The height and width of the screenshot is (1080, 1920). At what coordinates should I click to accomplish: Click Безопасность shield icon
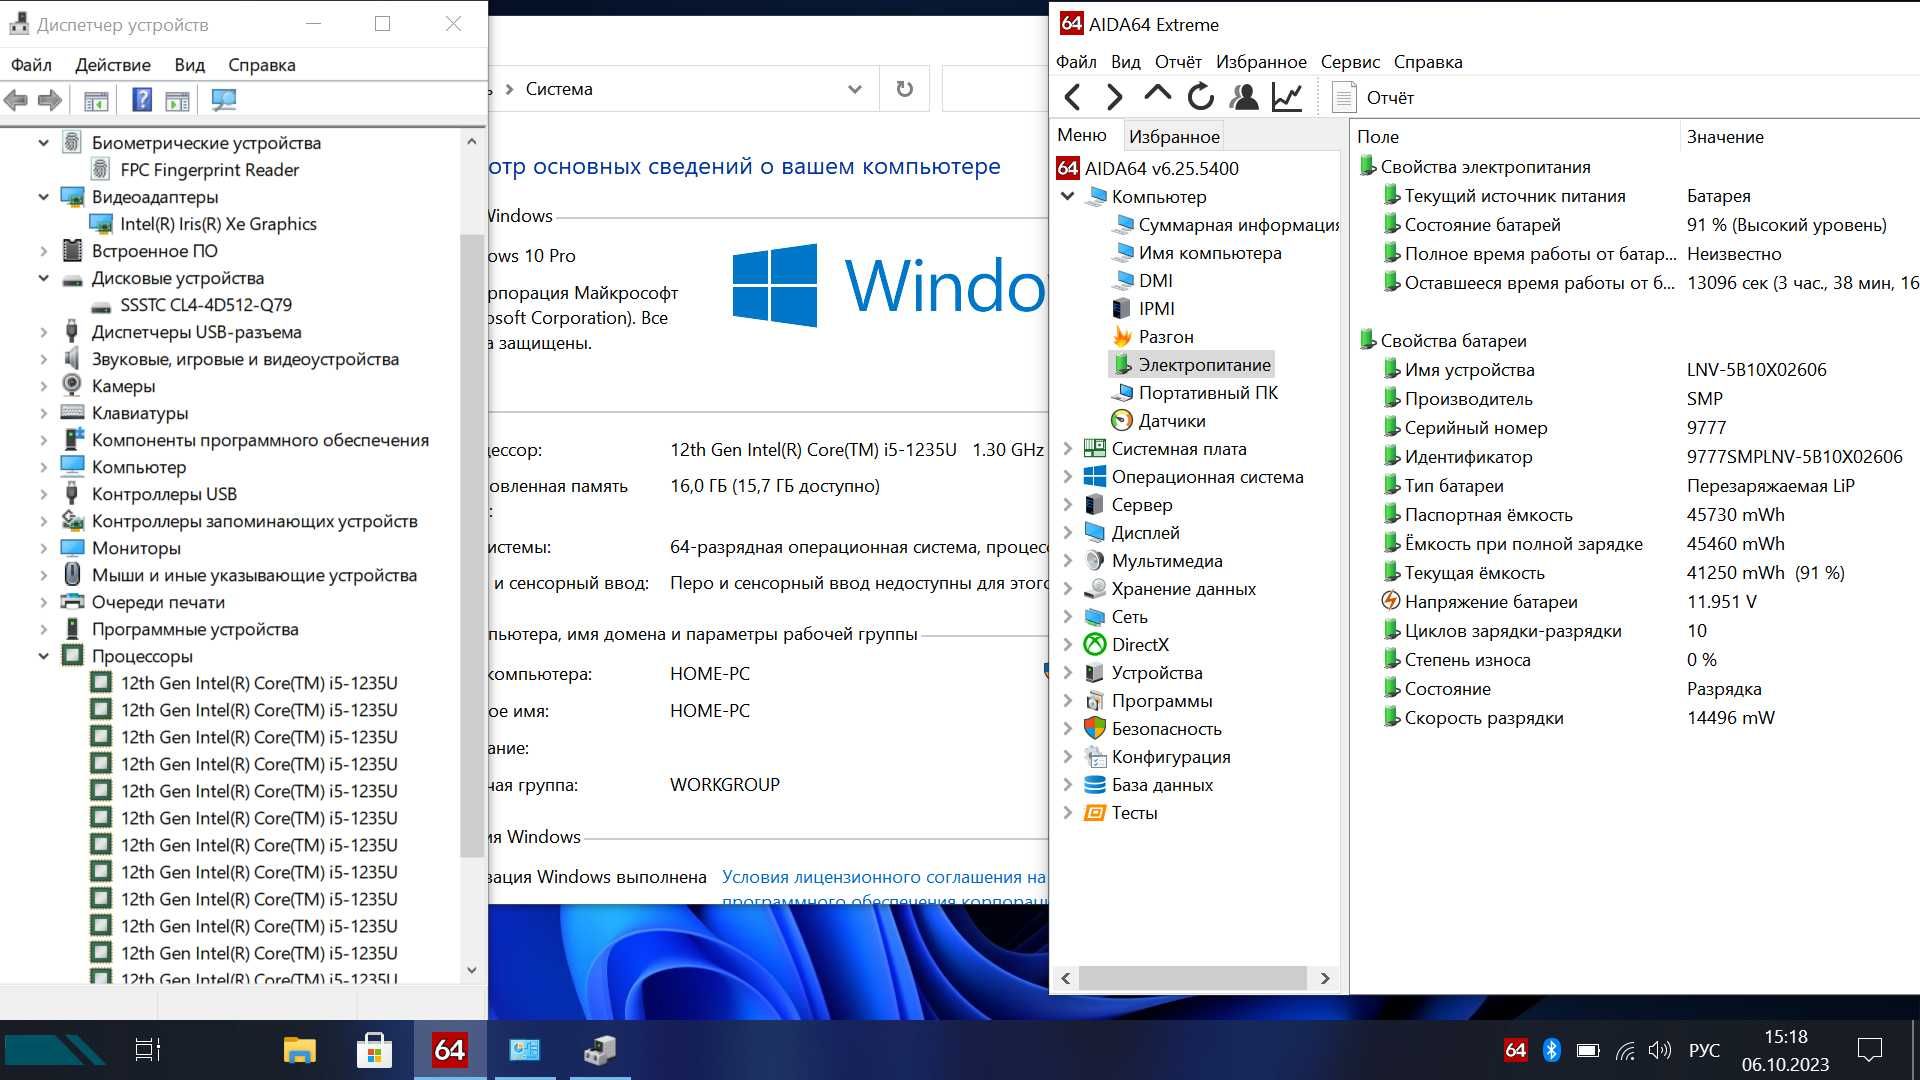[x=1095, y=729]
